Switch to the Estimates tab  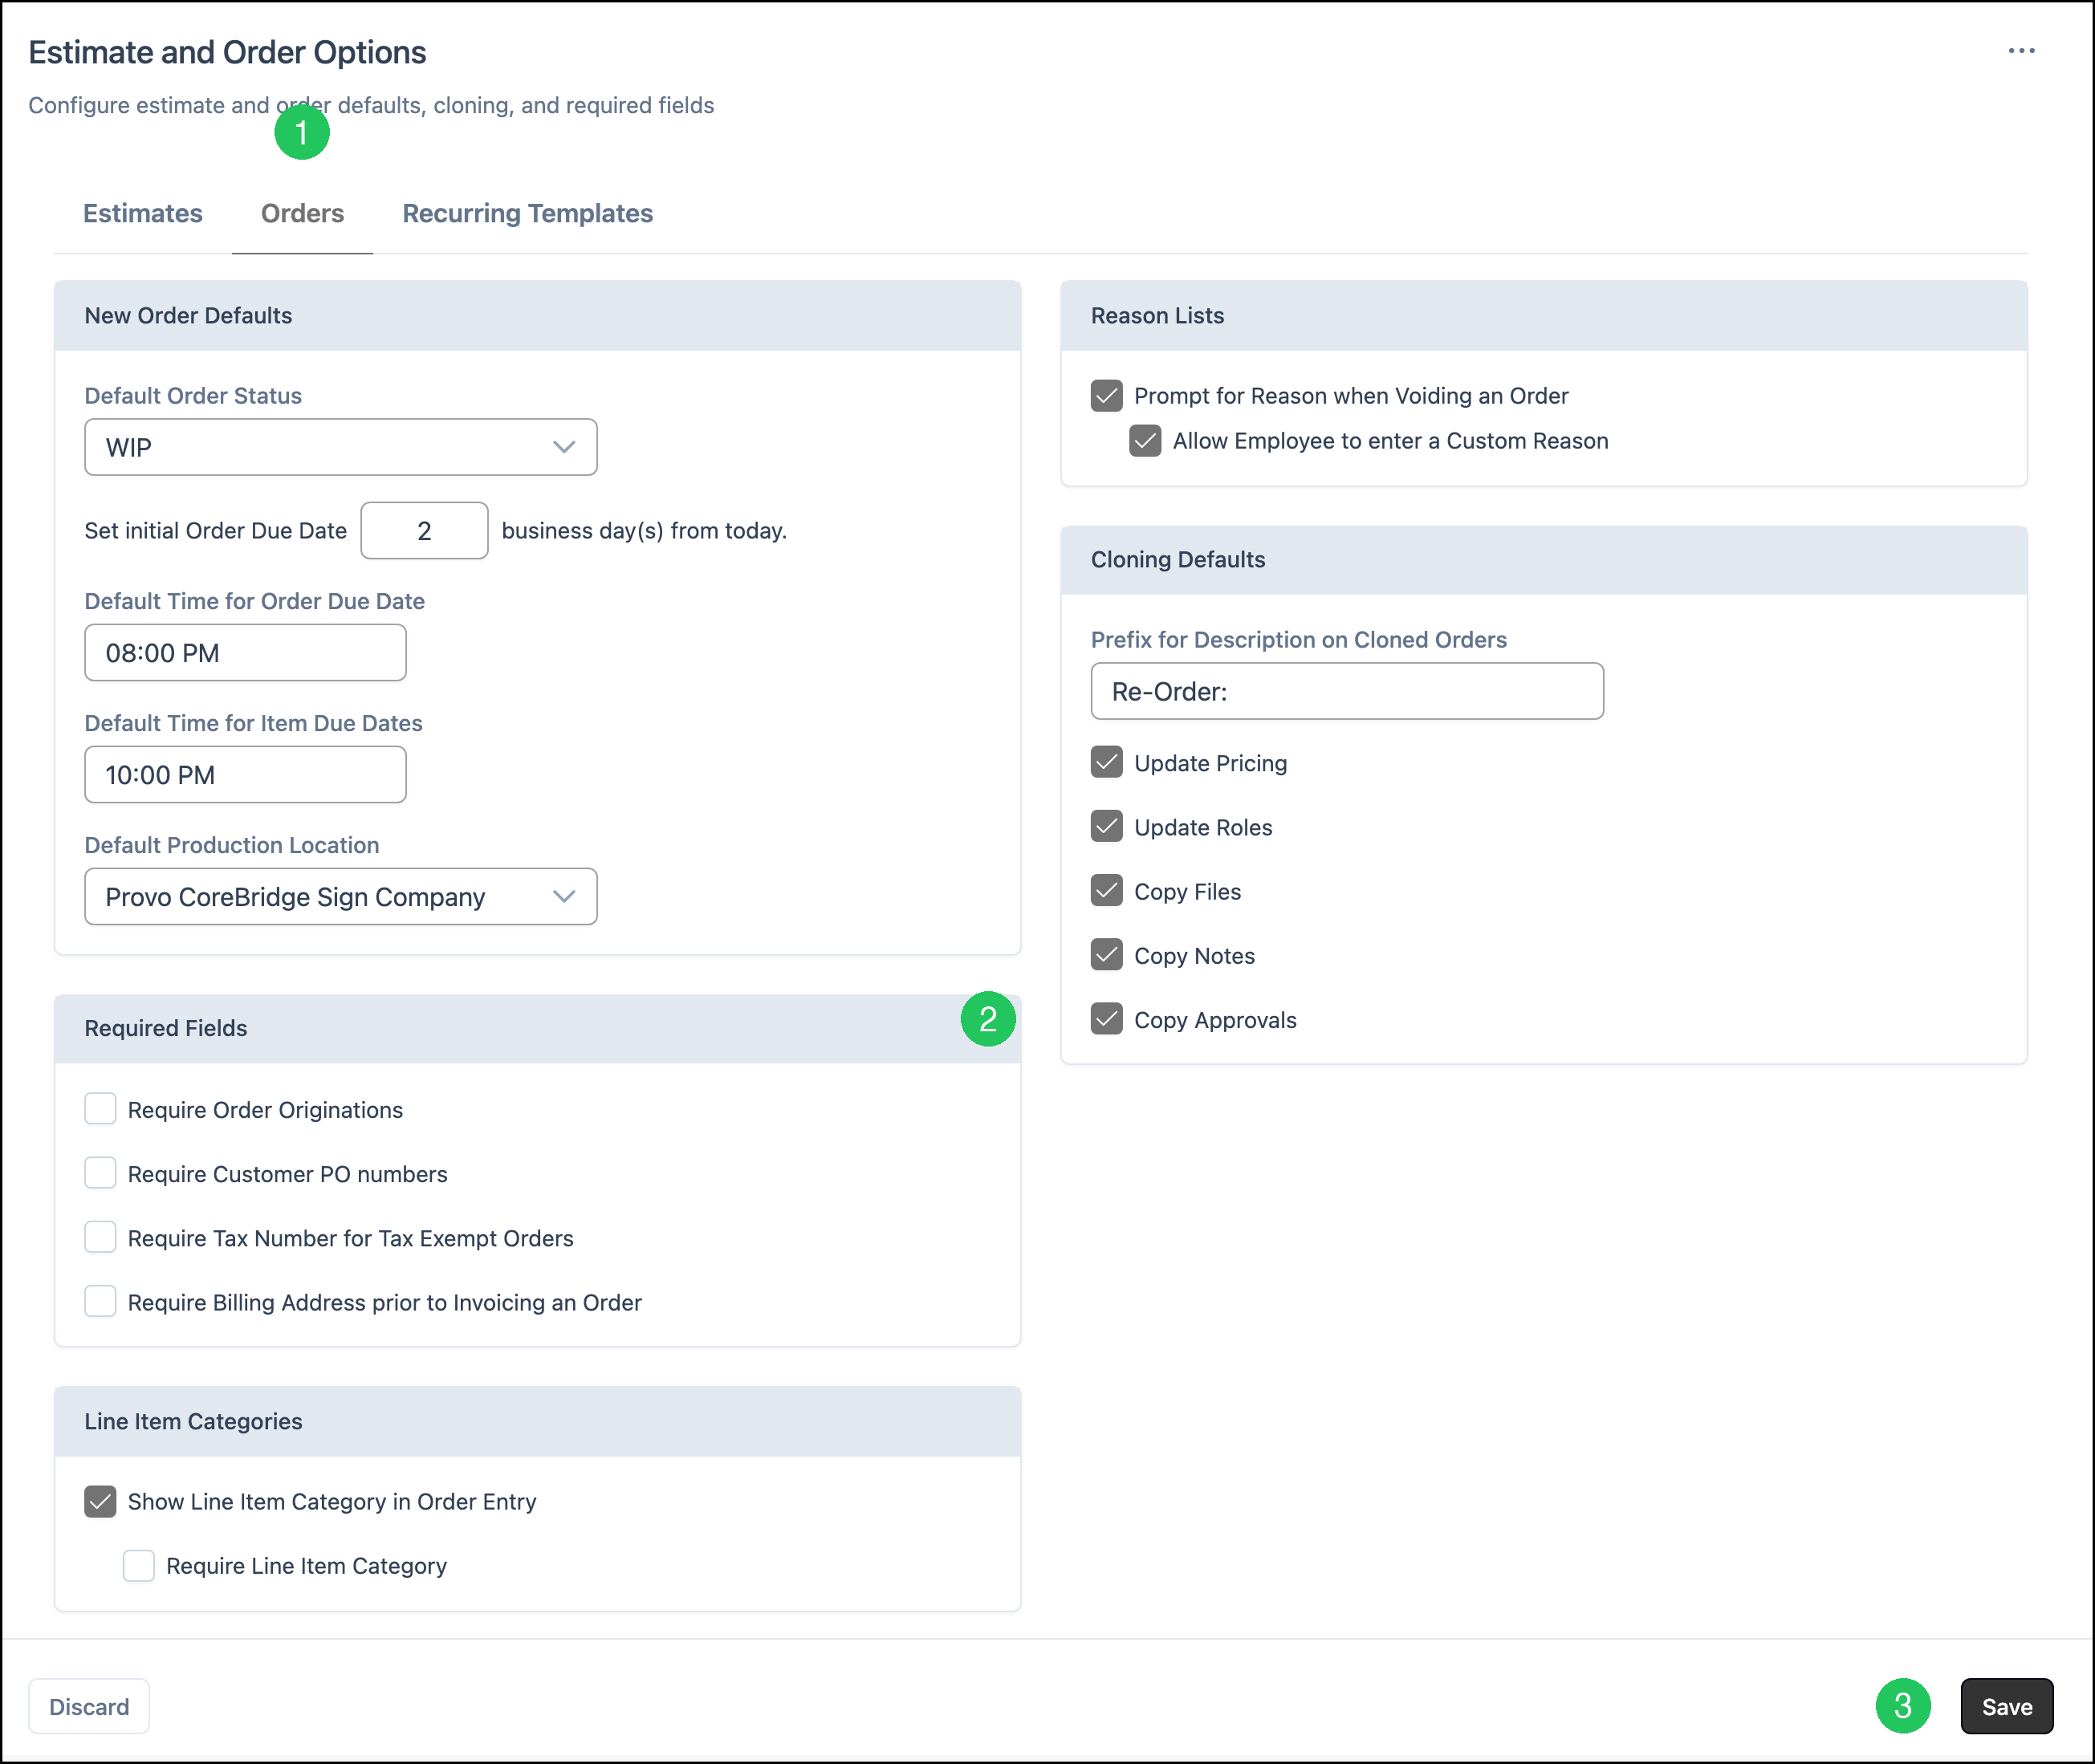click(x=143, y=213)
